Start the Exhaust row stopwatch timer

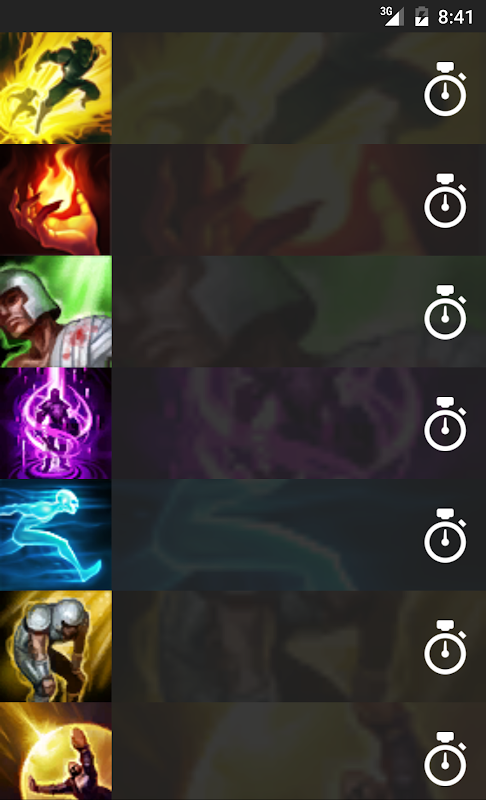pyautogui.click(x=445, y=647)
